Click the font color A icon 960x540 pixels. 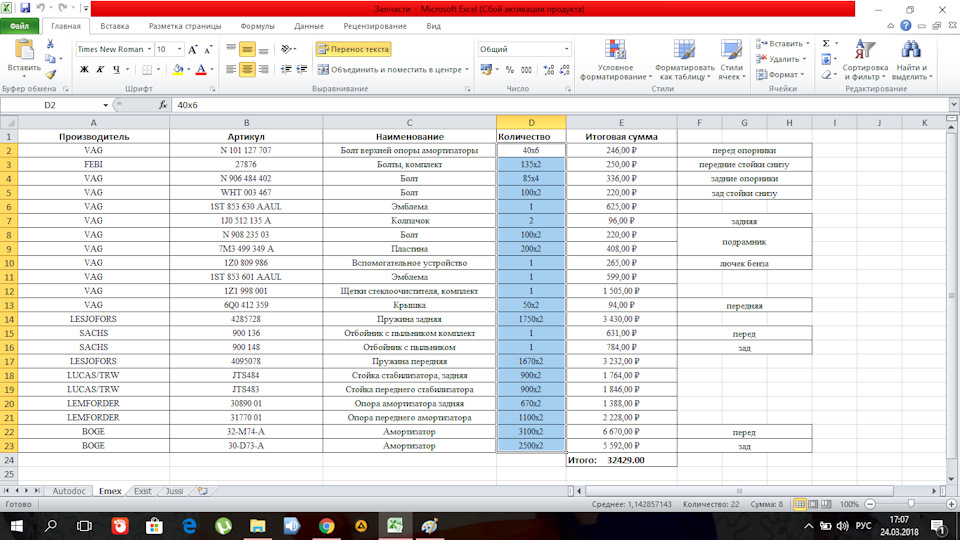coord(201,70)
